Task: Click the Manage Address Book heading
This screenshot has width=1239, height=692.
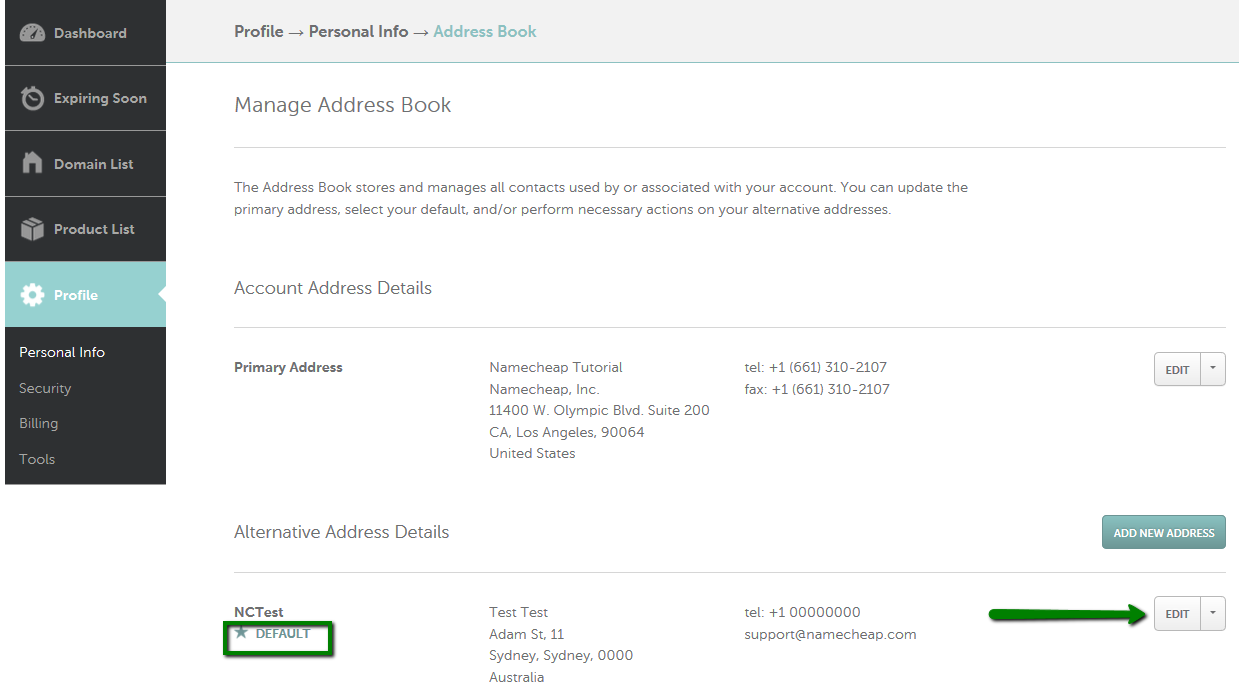Action: pyautogui.click(x=343, y=105)
